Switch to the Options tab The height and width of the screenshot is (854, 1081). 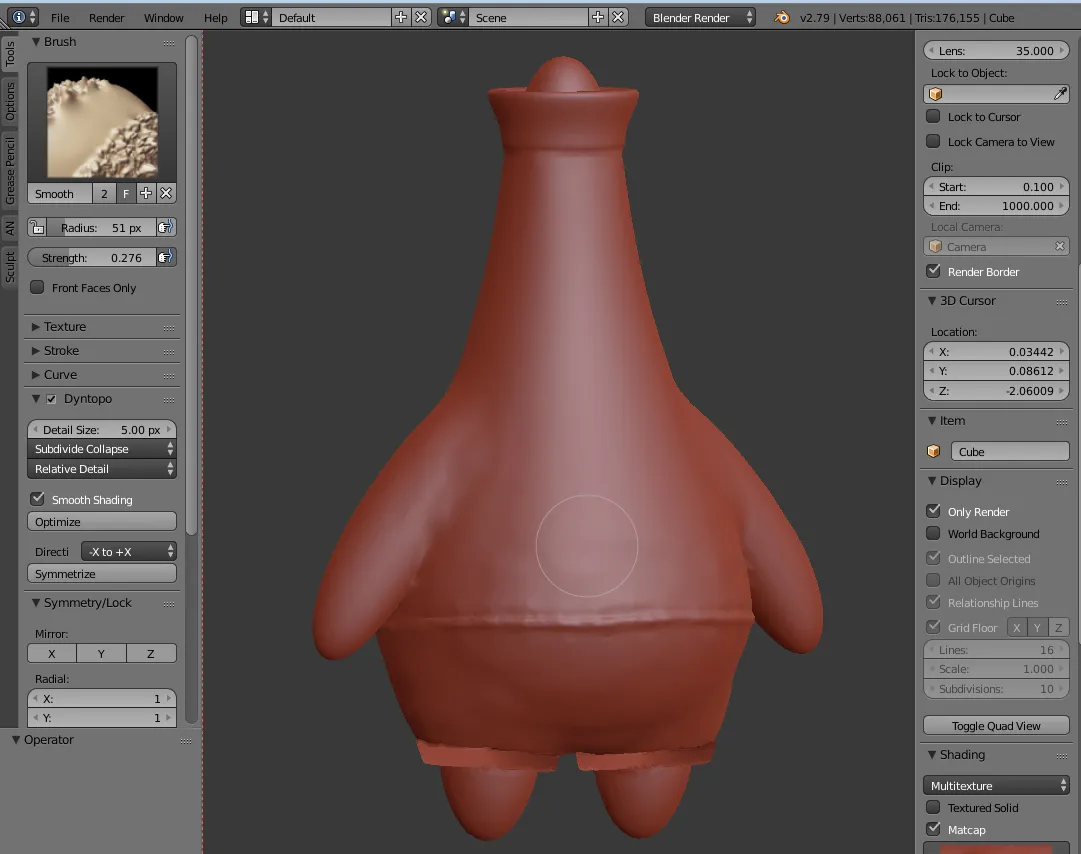click(10, 101)
